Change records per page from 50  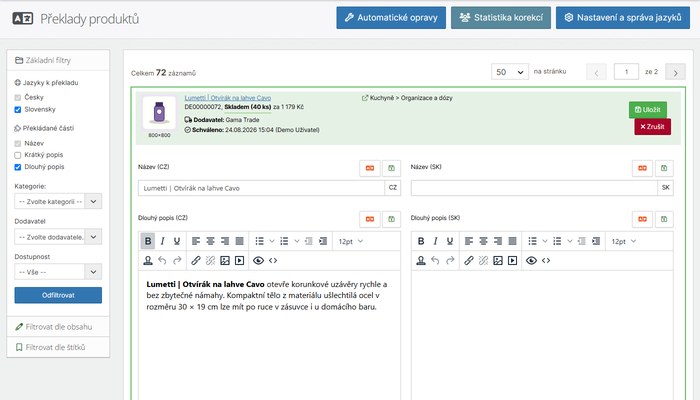pyautogui.click(x=510, y=72)
